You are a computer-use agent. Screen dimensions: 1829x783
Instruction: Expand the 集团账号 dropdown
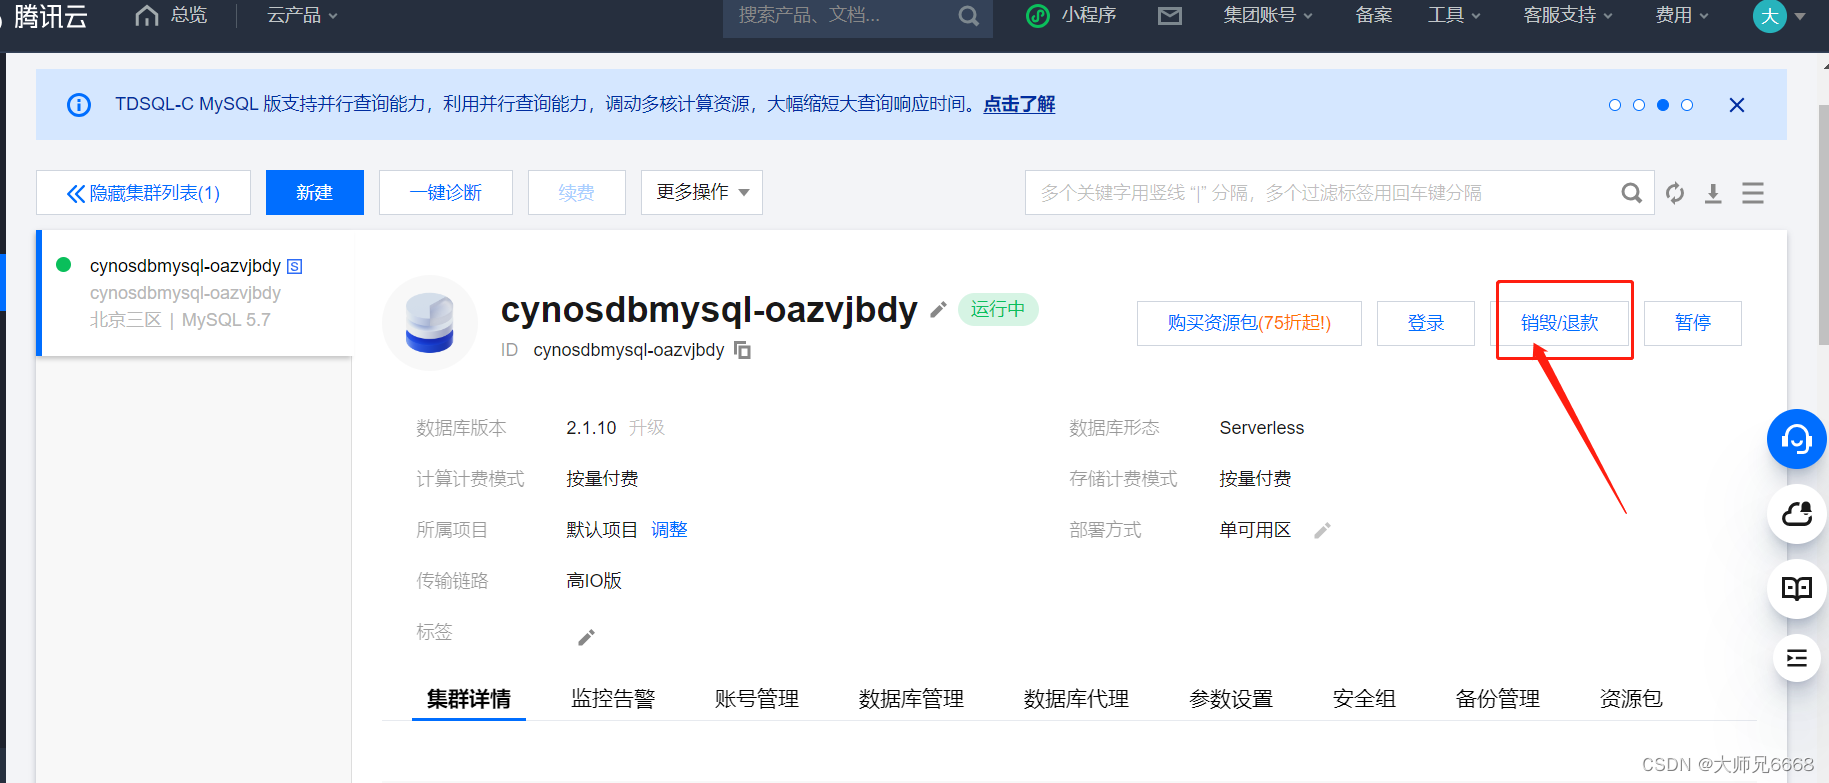(1268, 15)
